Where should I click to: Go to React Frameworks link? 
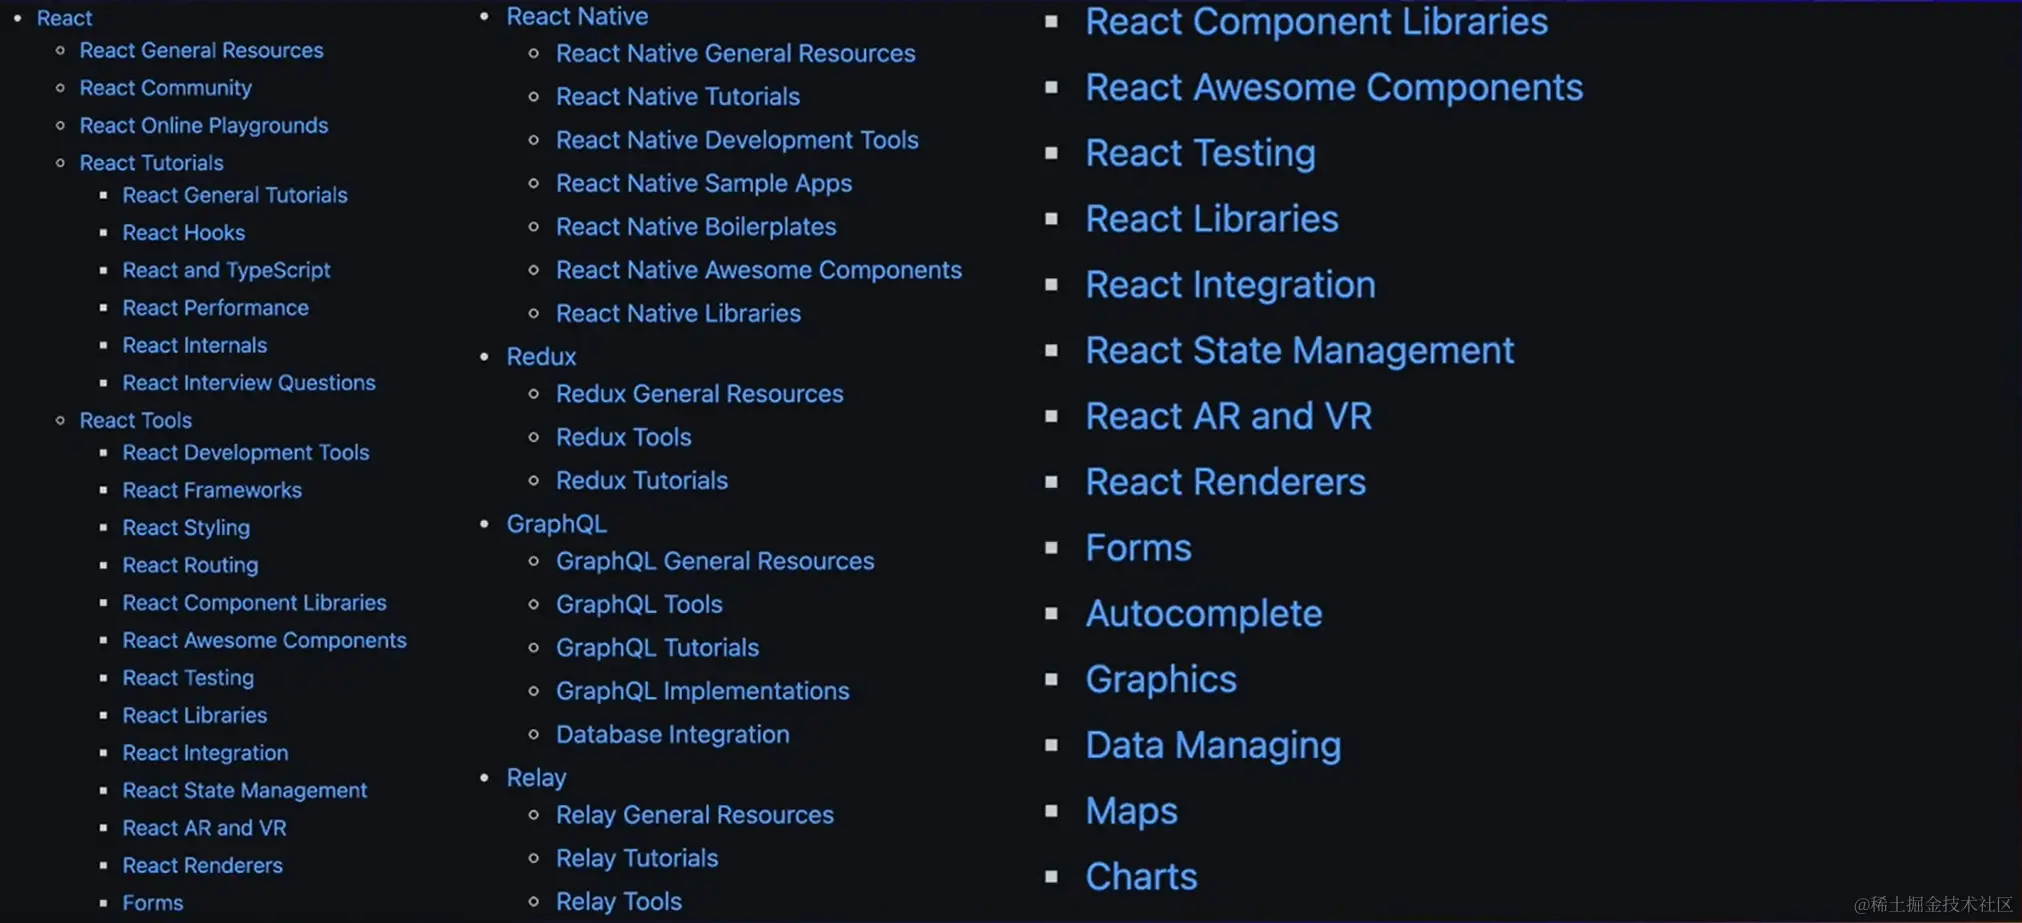(212, 490)
